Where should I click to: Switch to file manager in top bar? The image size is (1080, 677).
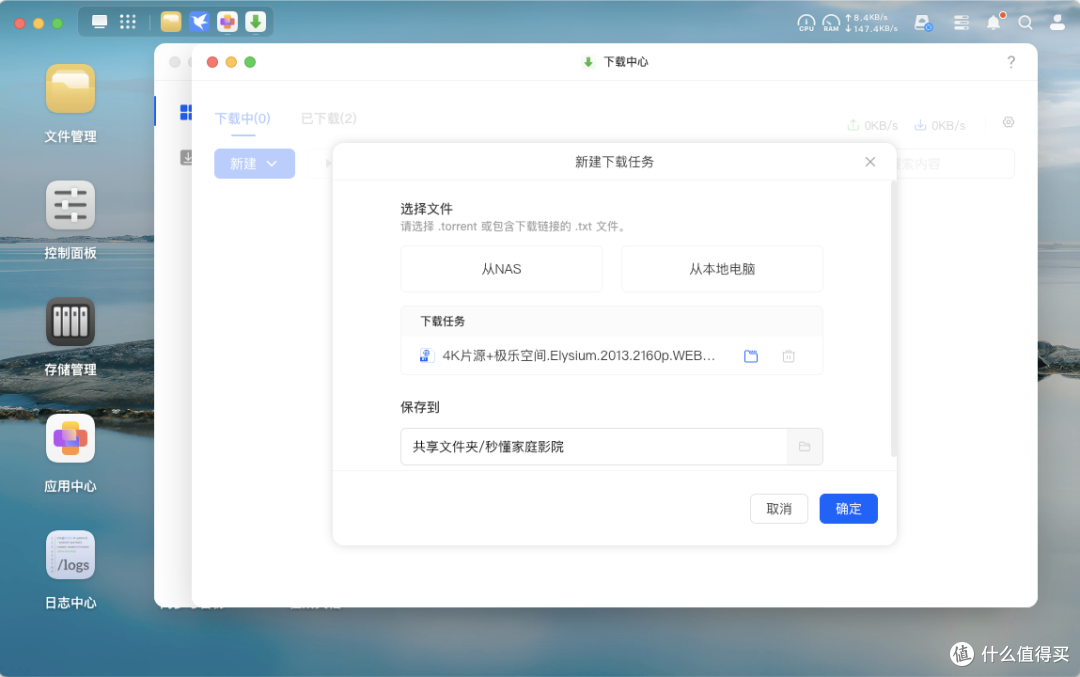[x=171, y=22]
